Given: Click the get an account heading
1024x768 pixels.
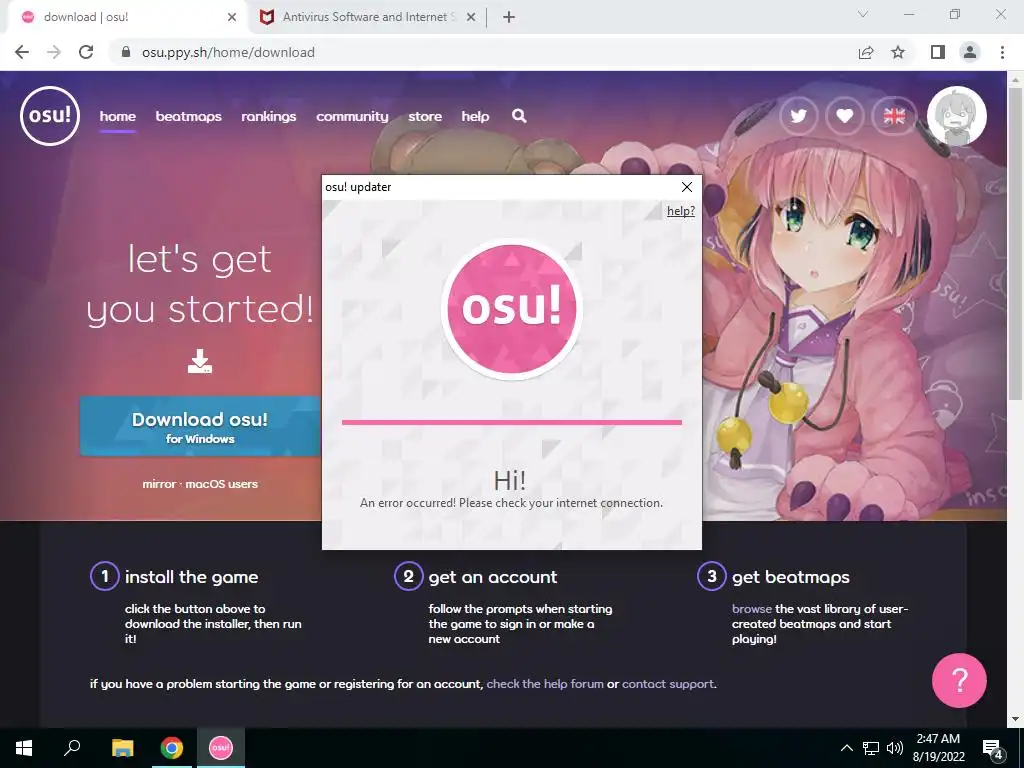Looking at the screenshot, I should pyautogui.click(x=492, y=577).
